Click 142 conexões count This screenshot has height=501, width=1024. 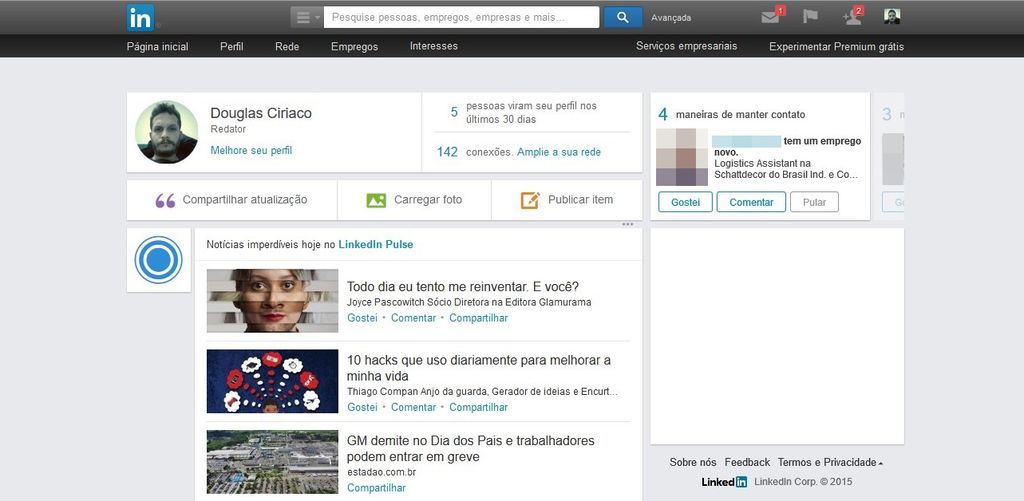[x=447, y=152]
